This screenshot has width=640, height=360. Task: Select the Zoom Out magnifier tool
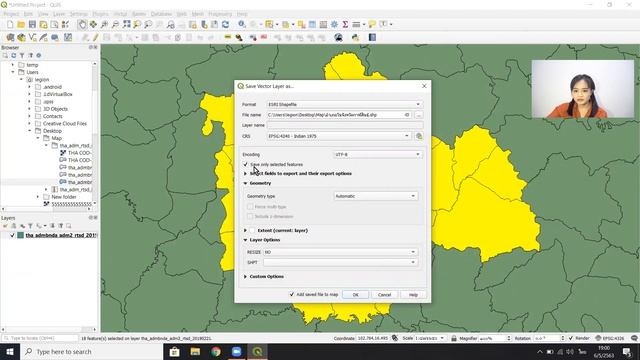[116, 24]
